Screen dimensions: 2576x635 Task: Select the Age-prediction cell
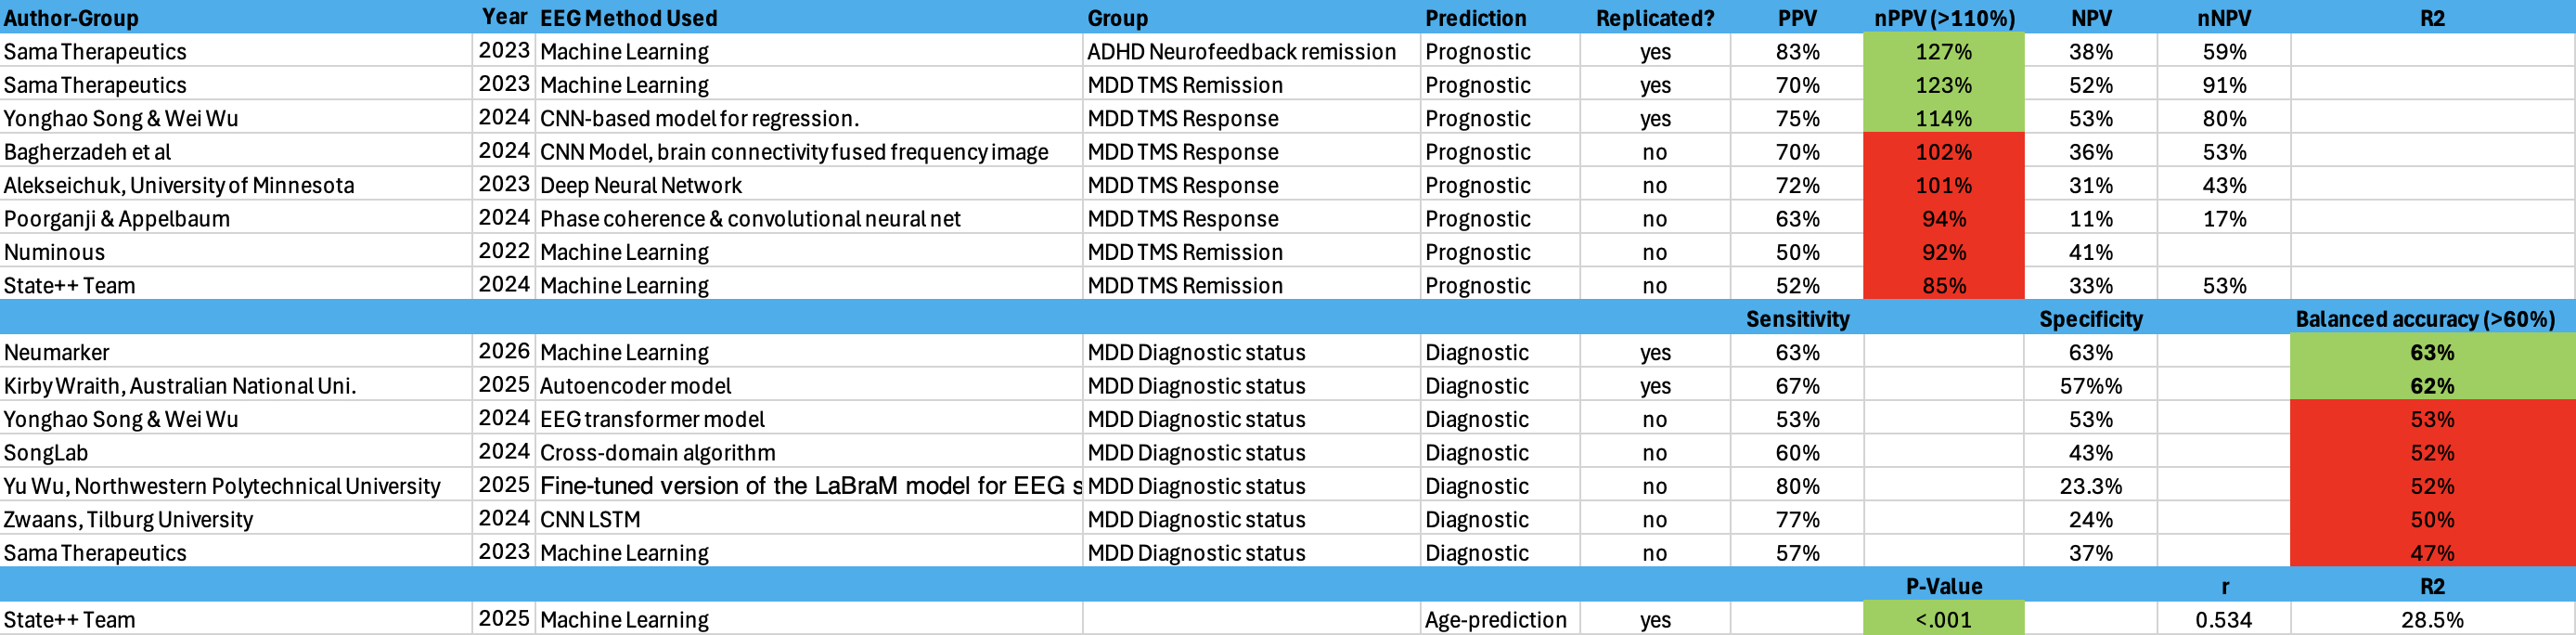[1495, 620]
